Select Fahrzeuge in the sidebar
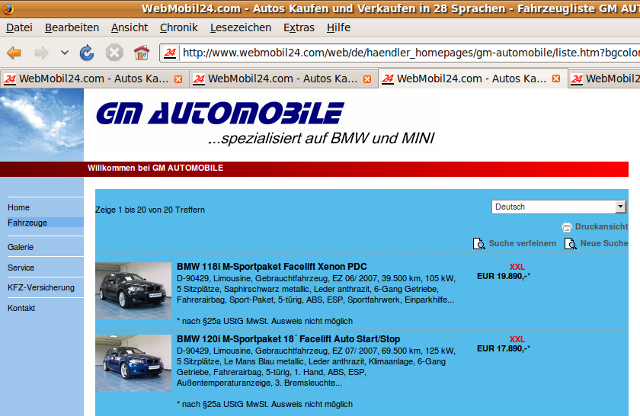The height and width of the screenshot is (416, 640). (27, 223)
